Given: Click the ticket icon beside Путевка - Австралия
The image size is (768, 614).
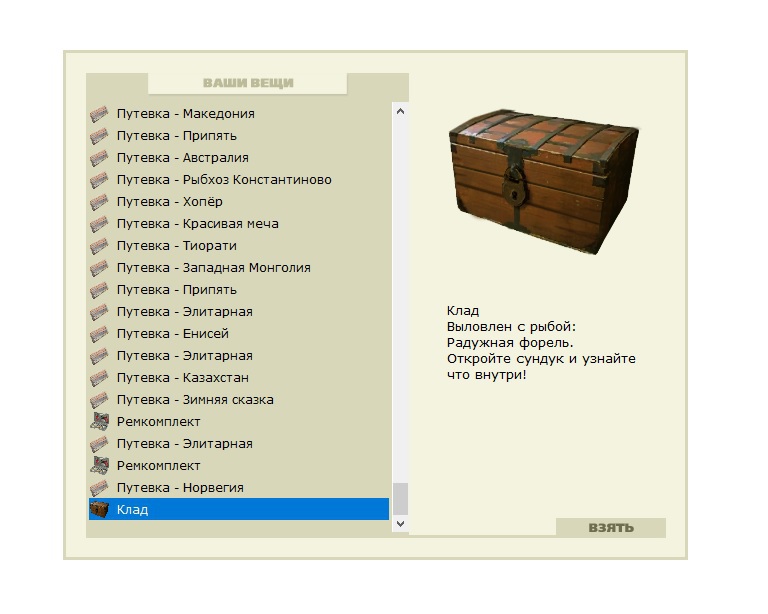Looking at the screenshot, I should [99, 158].
